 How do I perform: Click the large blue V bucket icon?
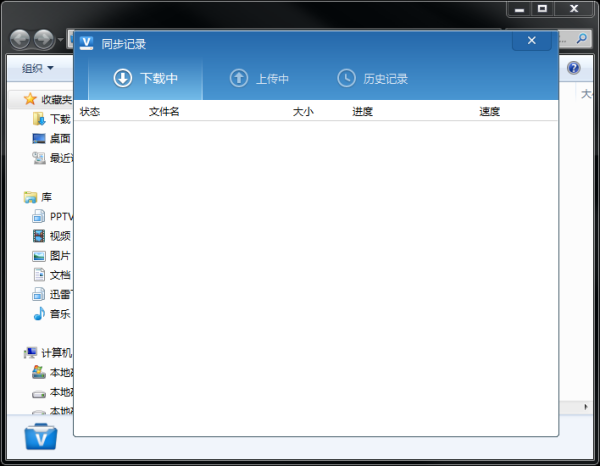(x=41, y=437)
